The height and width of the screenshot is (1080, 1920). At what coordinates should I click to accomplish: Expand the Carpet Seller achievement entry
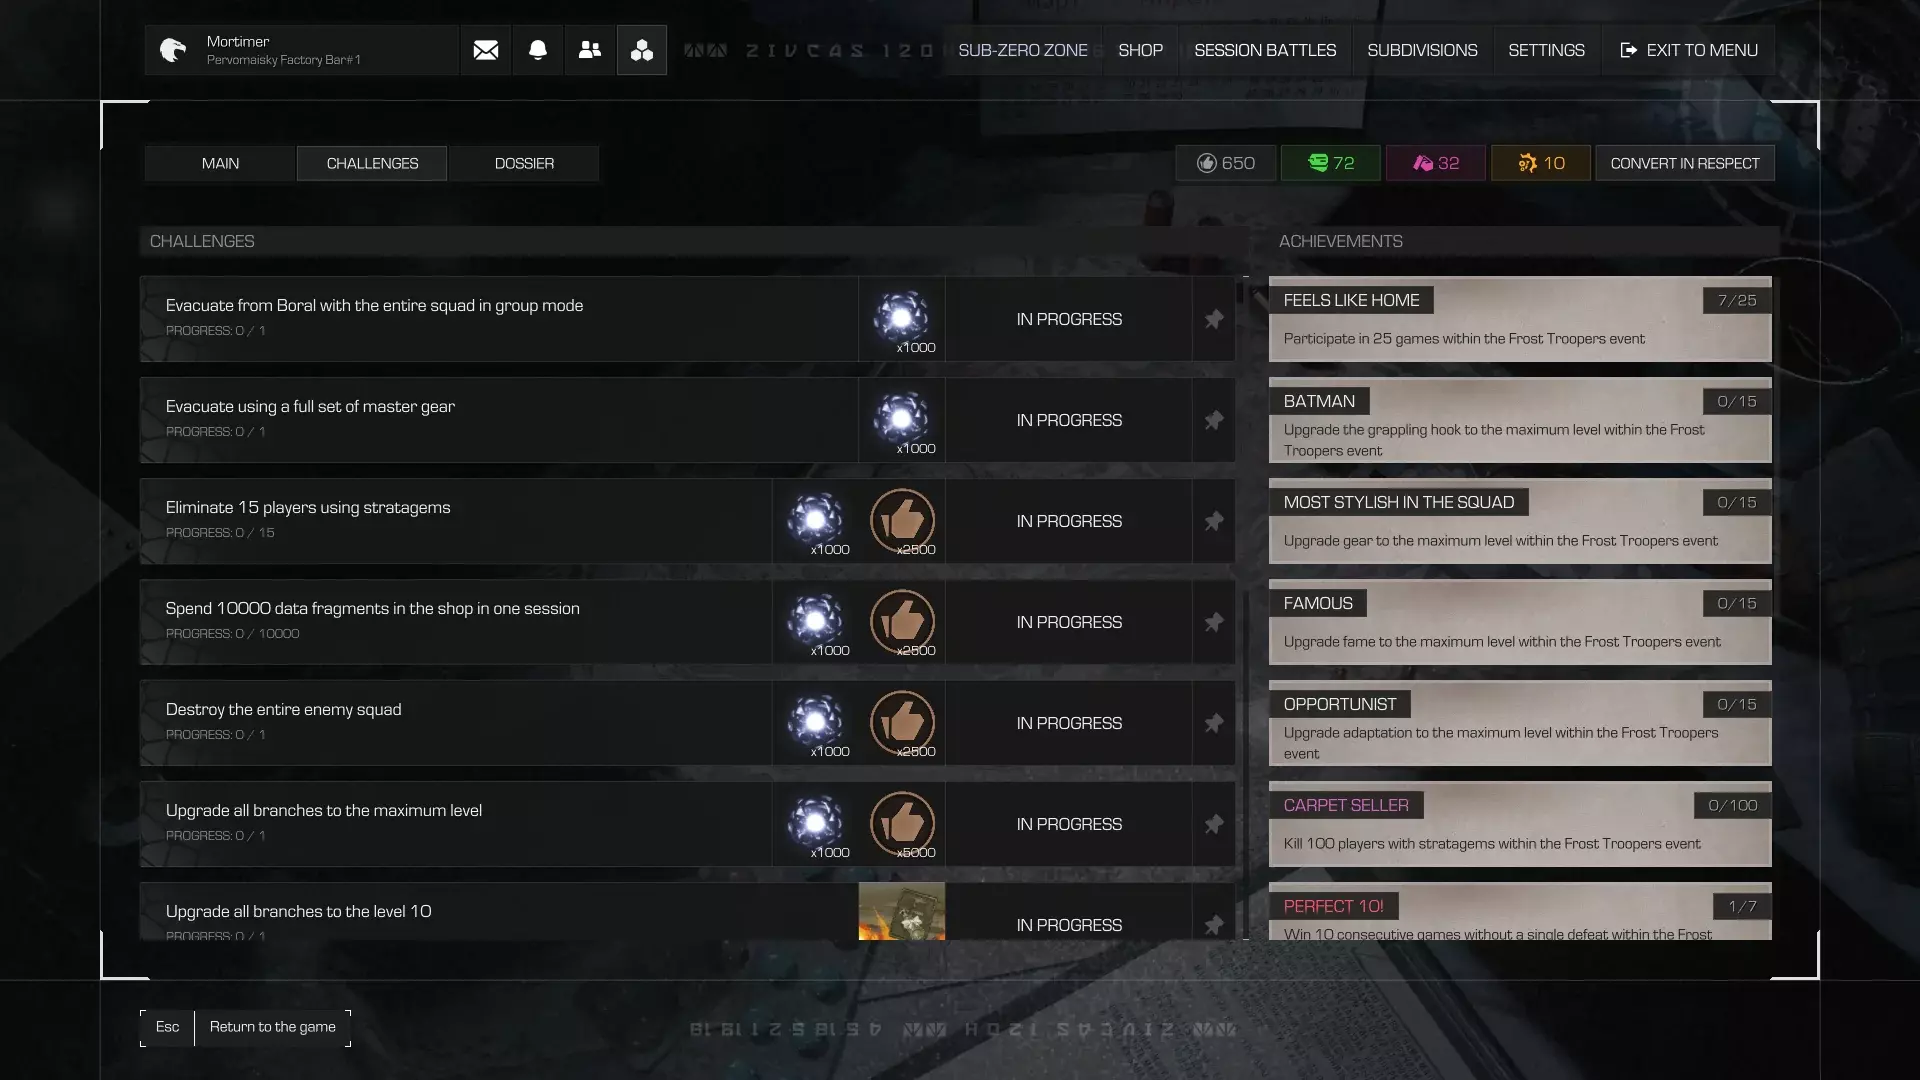pos(1520,824)
